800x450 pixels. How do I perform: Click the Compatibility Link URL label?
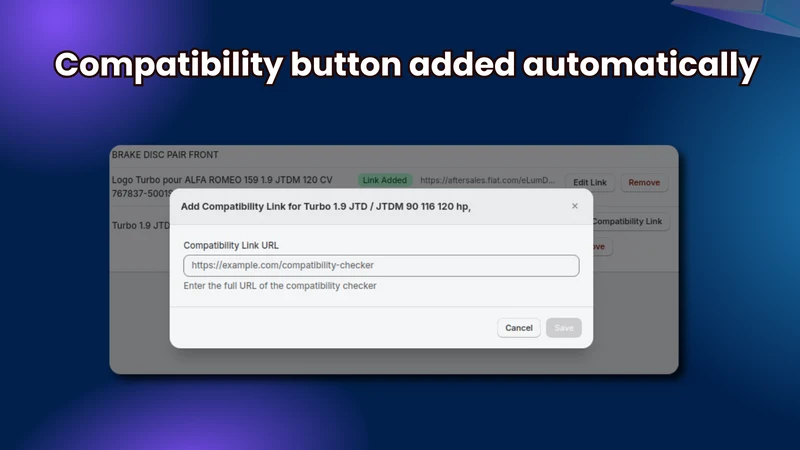click(x=231, y=245)
